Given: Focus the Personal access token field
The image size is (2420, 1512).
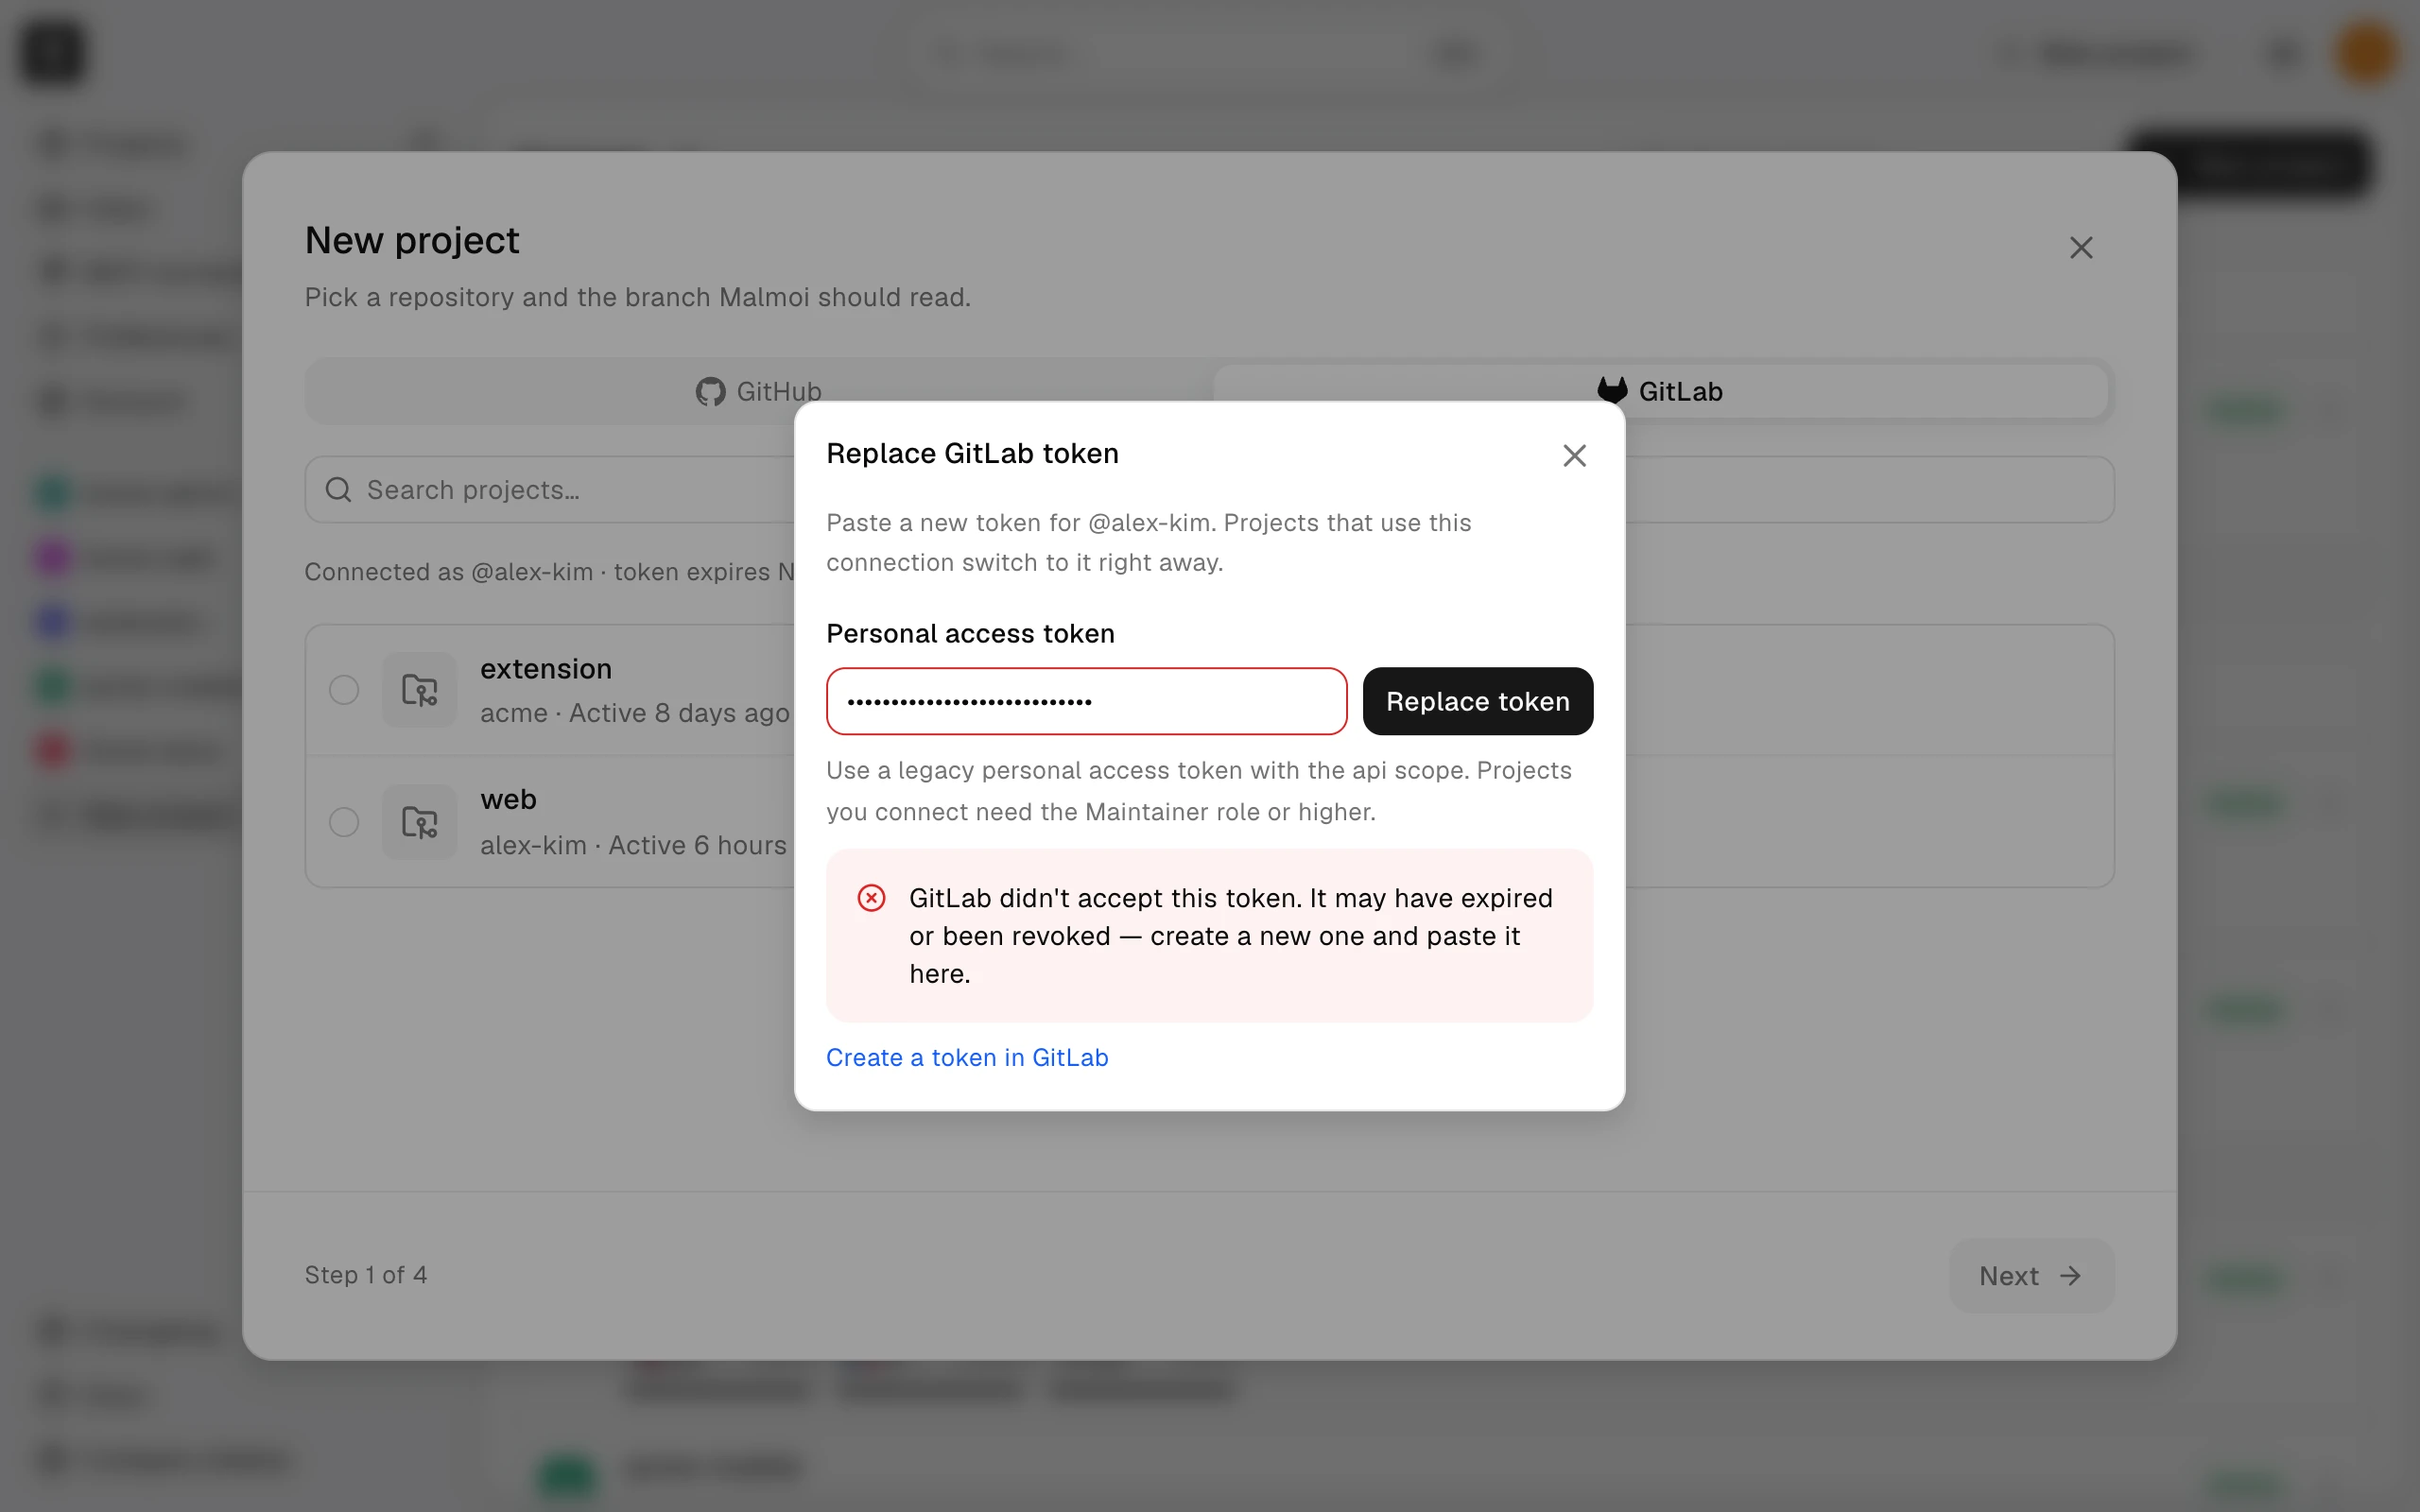Looking at the screenshot, I should [1086, 701].
